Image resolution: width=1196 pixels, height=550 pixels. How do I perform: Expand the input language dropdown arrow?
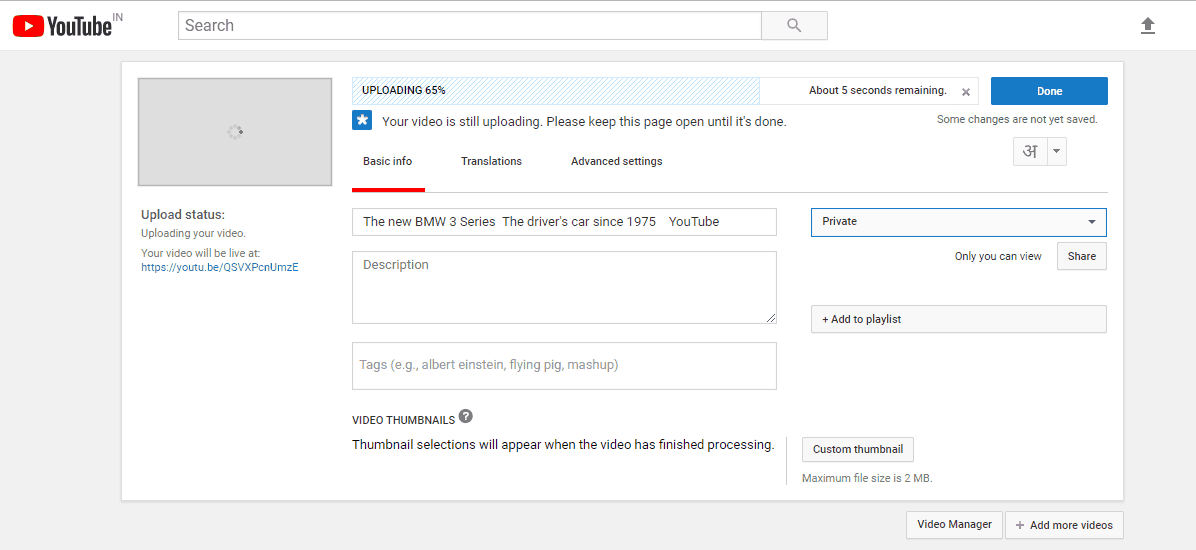pyautogui.click(x=1056, y=151)
